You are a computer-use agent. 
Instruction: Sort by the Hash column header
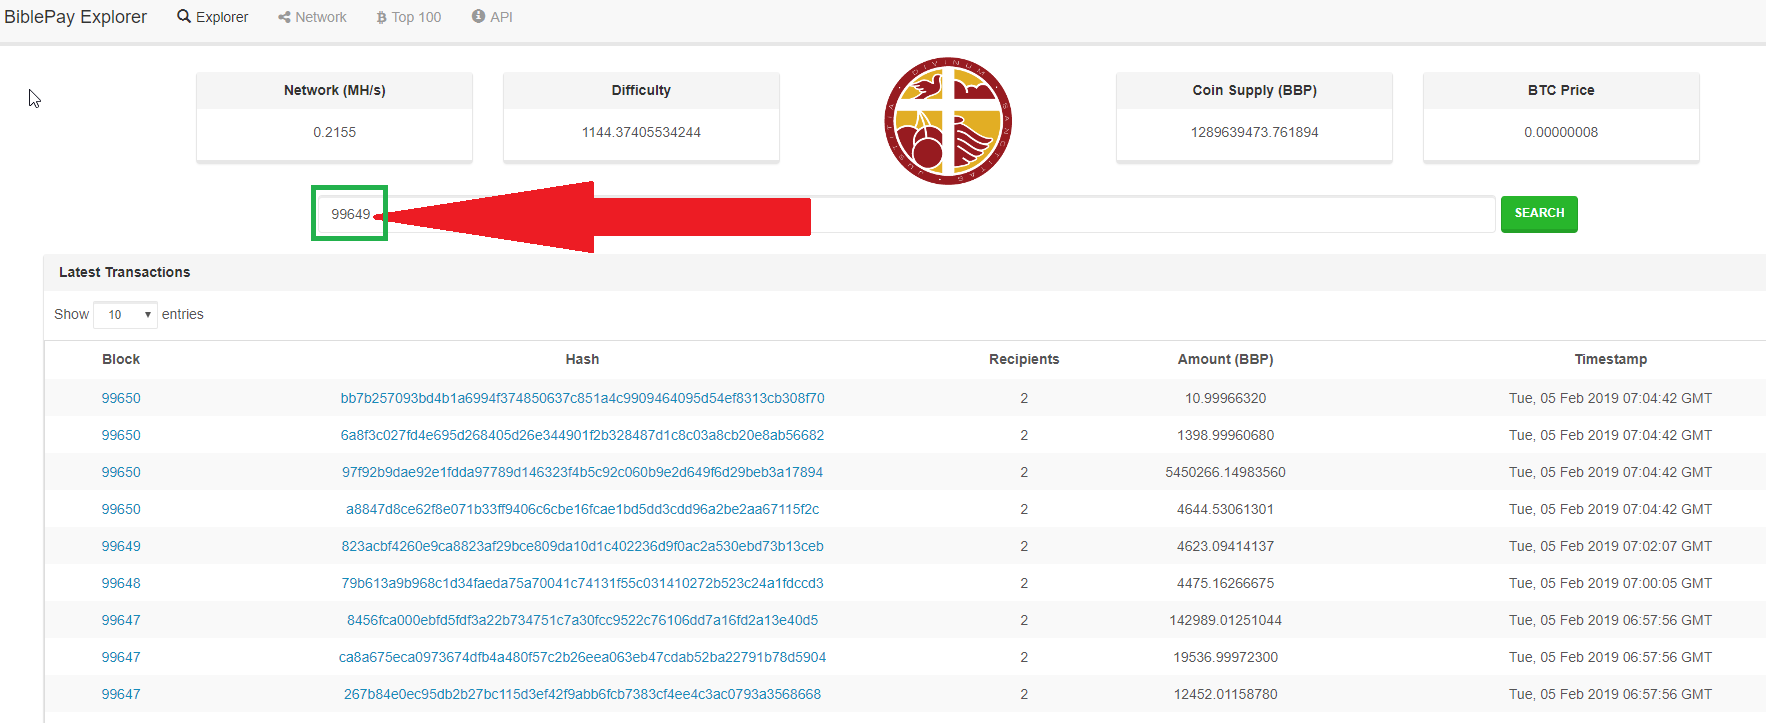pos(582,359)
